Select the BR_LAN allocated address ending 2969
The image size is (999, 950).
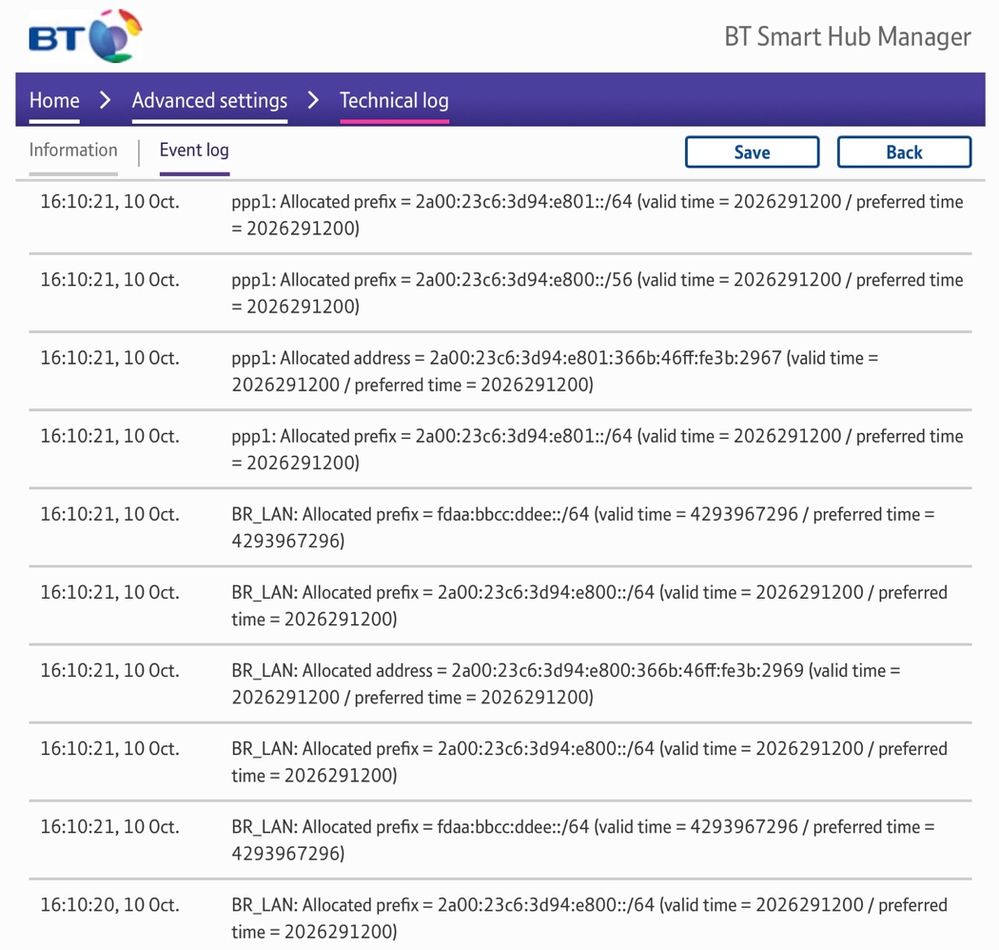565,684
